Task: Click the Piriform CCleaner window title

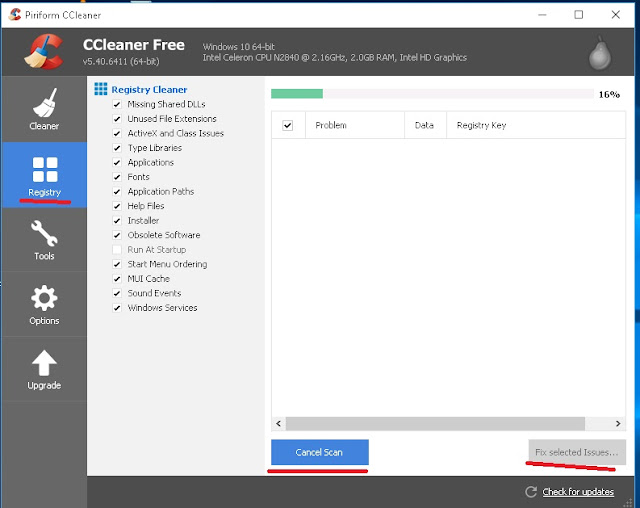Action: coord(63,15)
